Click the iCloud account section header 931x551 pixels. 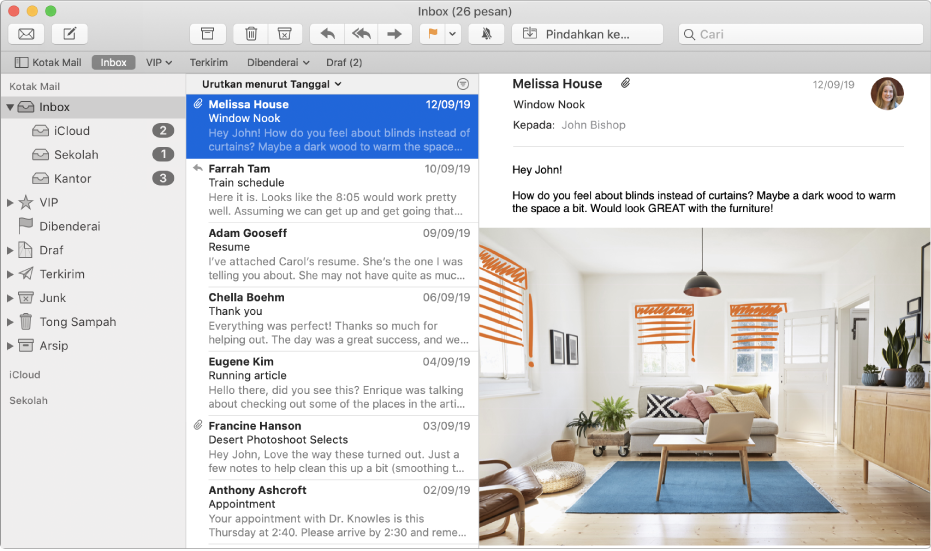coord(24,375)
